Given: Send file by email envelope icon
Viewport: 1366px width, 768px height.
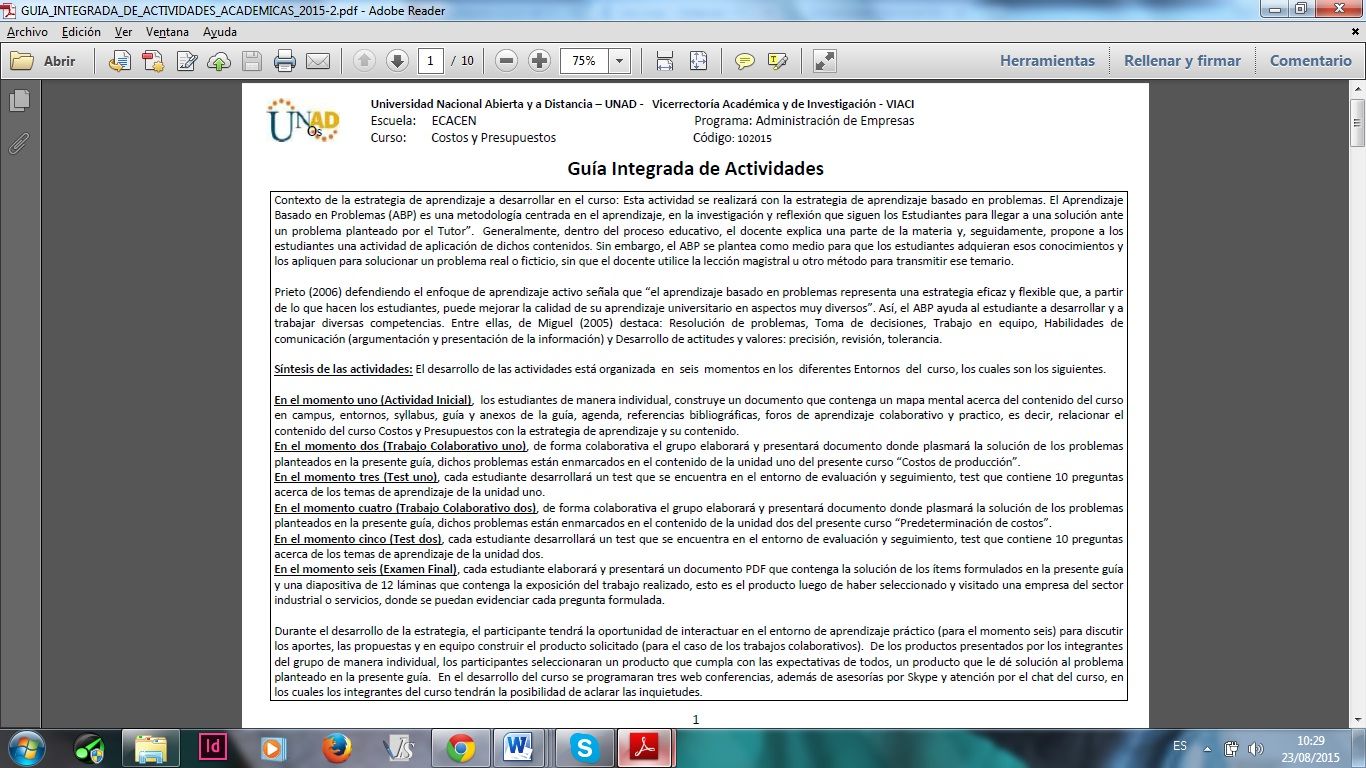Looking at the screenshot, I should (x=318, y=61).
